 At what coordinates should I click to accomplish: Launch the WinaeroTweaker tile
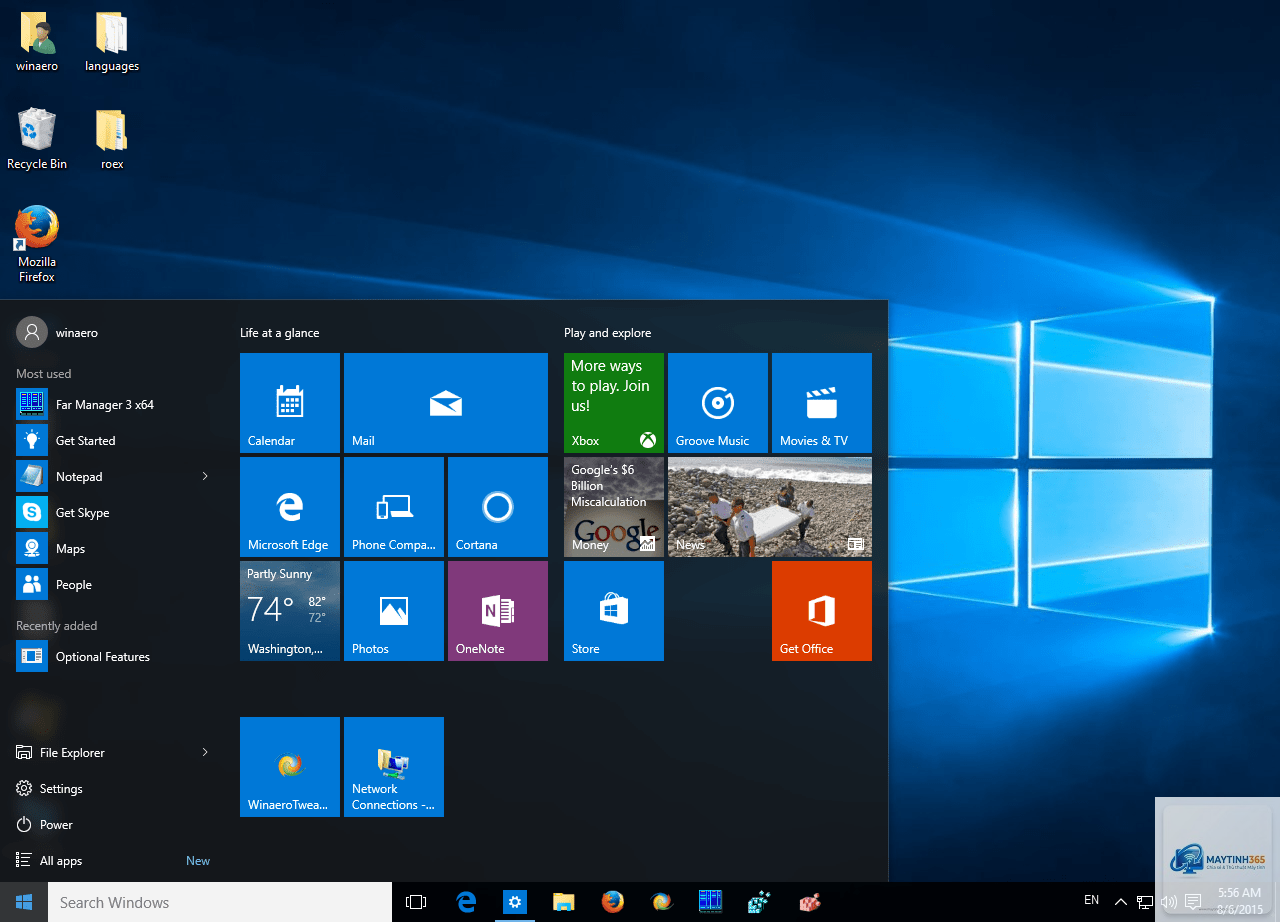290,767
